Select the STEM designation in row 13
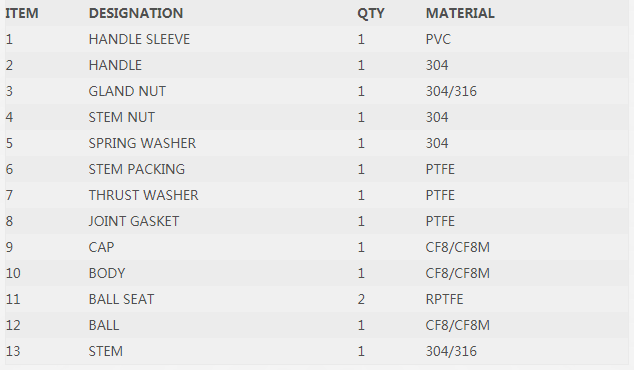 tap(106, 351)
